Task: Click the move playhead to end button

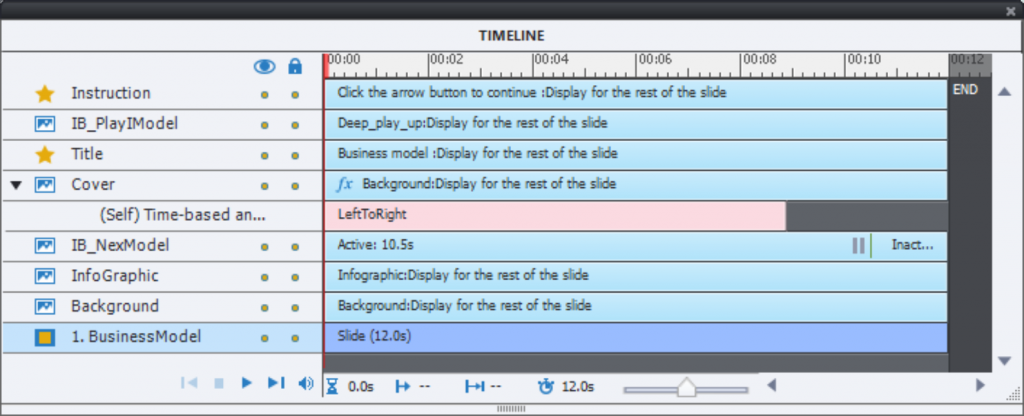Action: point(277,384)
